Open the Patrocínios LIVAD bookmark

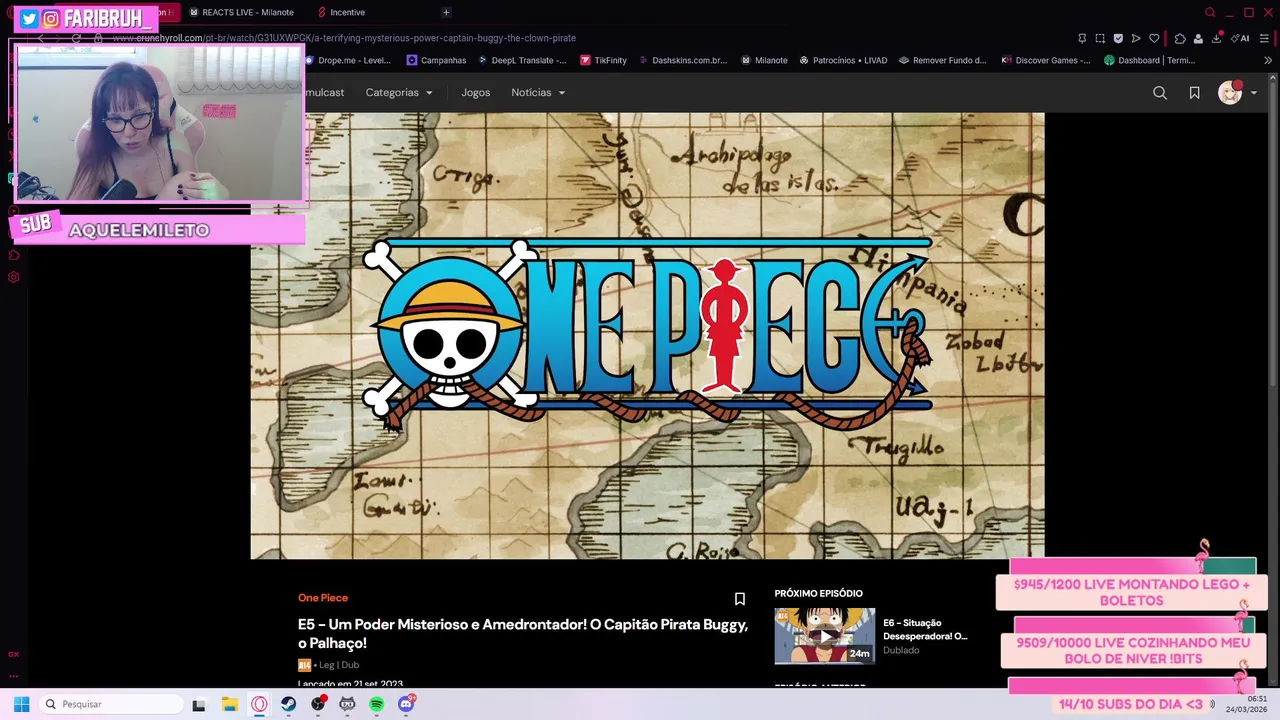tap(843, 60)
